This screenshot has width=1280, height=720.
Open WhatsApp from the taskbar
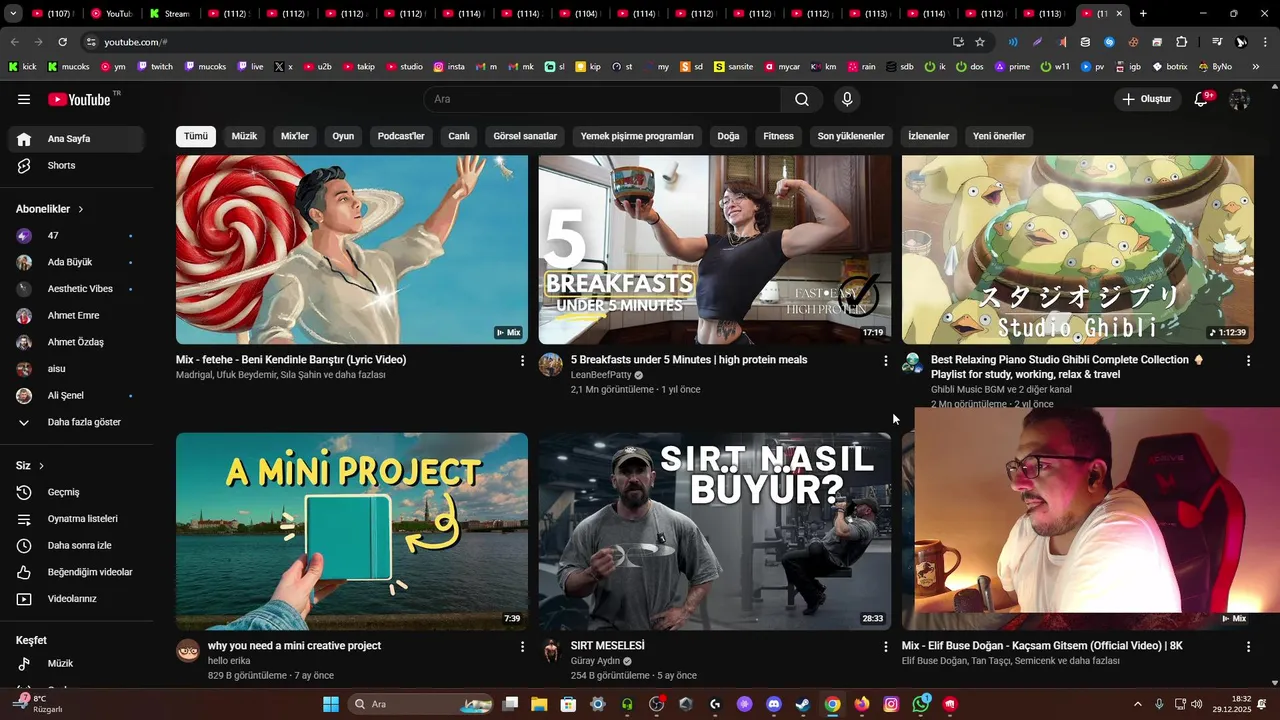tap(920, 704)
